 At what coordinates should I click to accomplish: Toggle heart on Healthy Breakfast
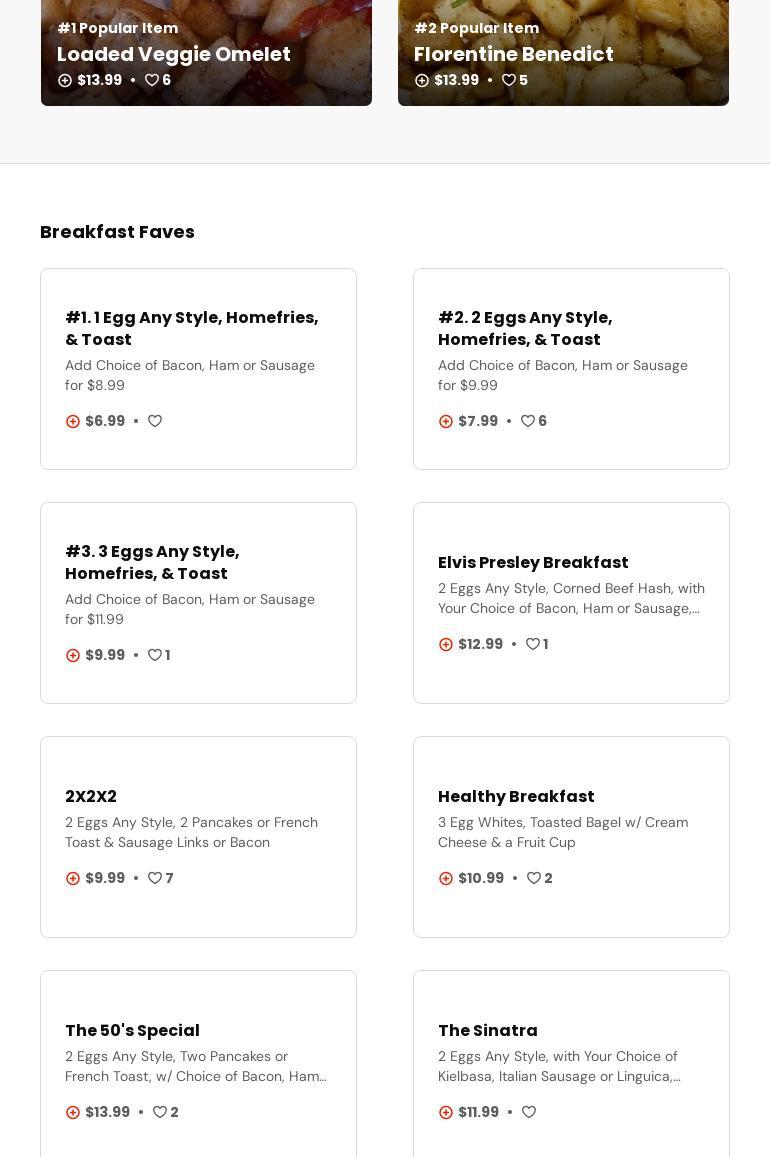(x=534, y=878)
